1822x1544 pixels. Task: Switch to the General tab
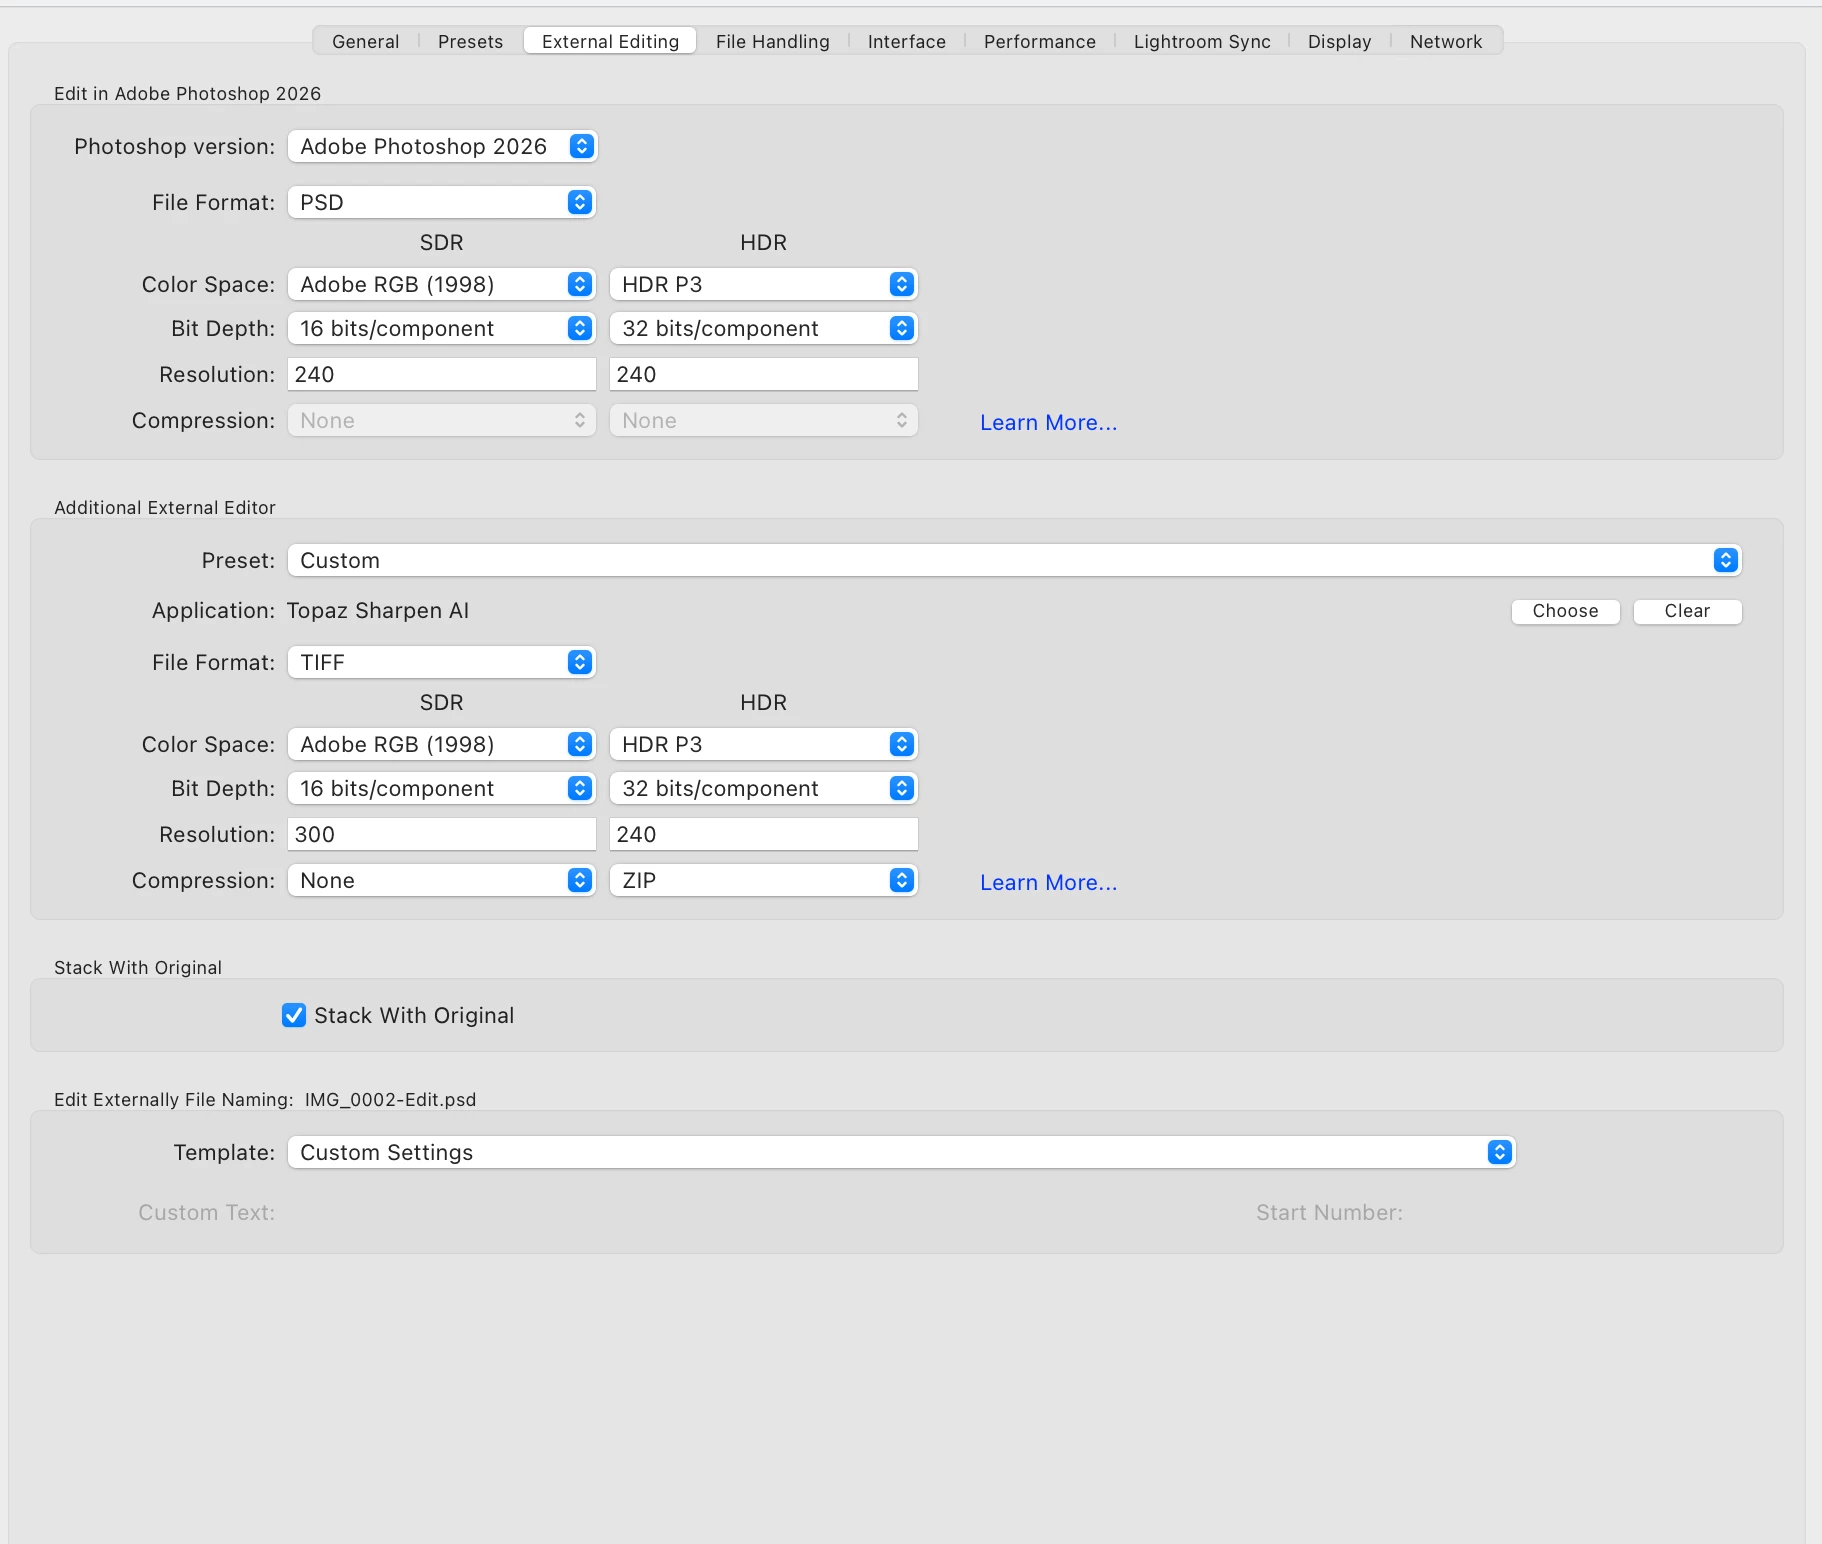pos(365,41)
